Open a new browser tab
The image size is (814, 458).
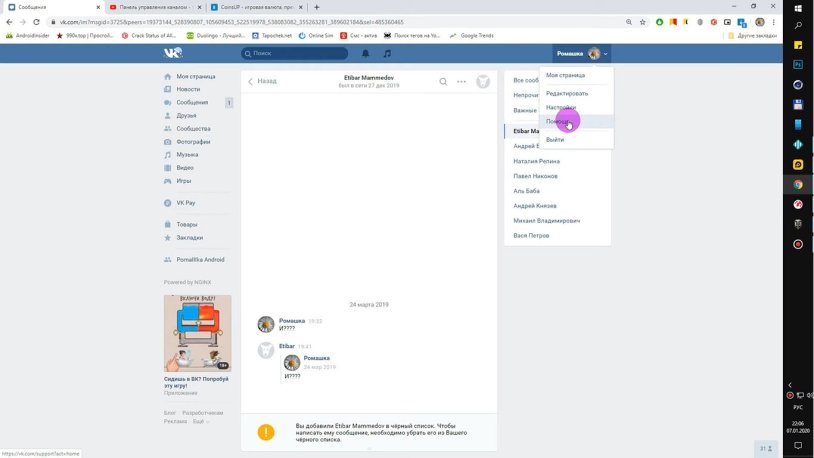coord(317,7)
